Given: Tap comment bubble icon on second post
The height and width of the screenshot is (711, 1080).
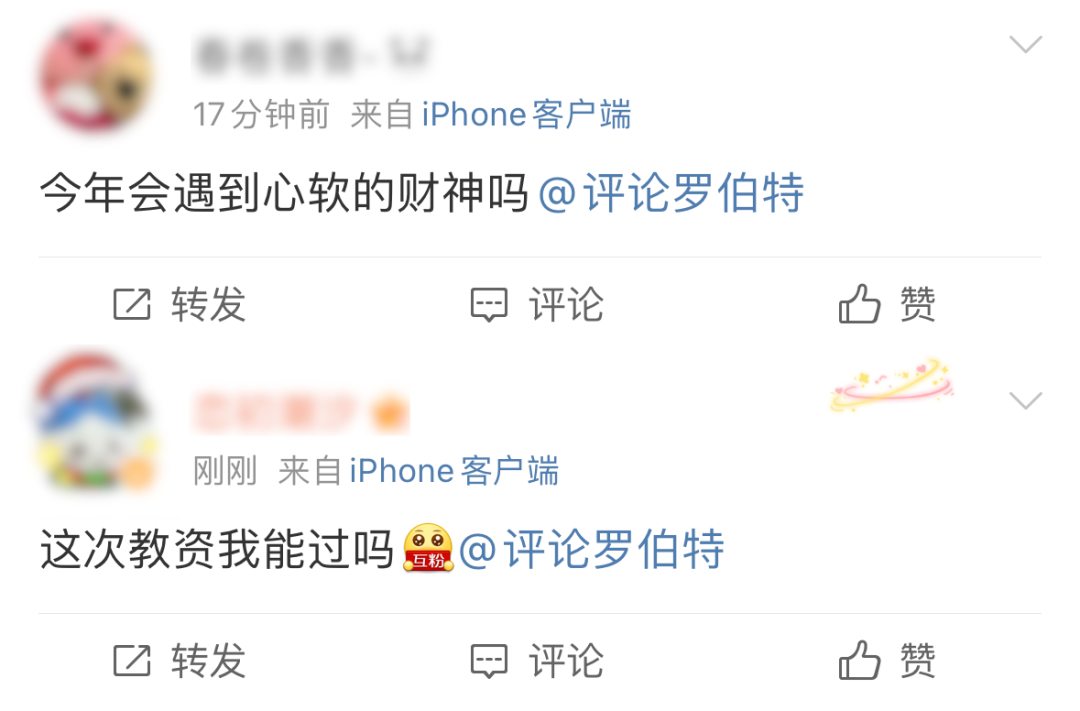Looking at the screenshot, I should 489,661.
